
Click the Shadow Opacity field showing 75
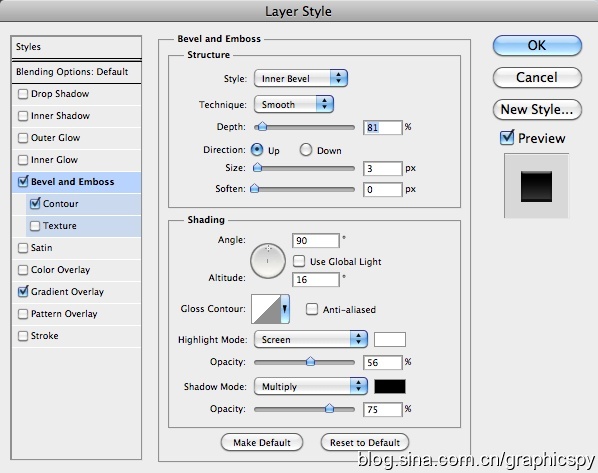(x=383, y=409)
